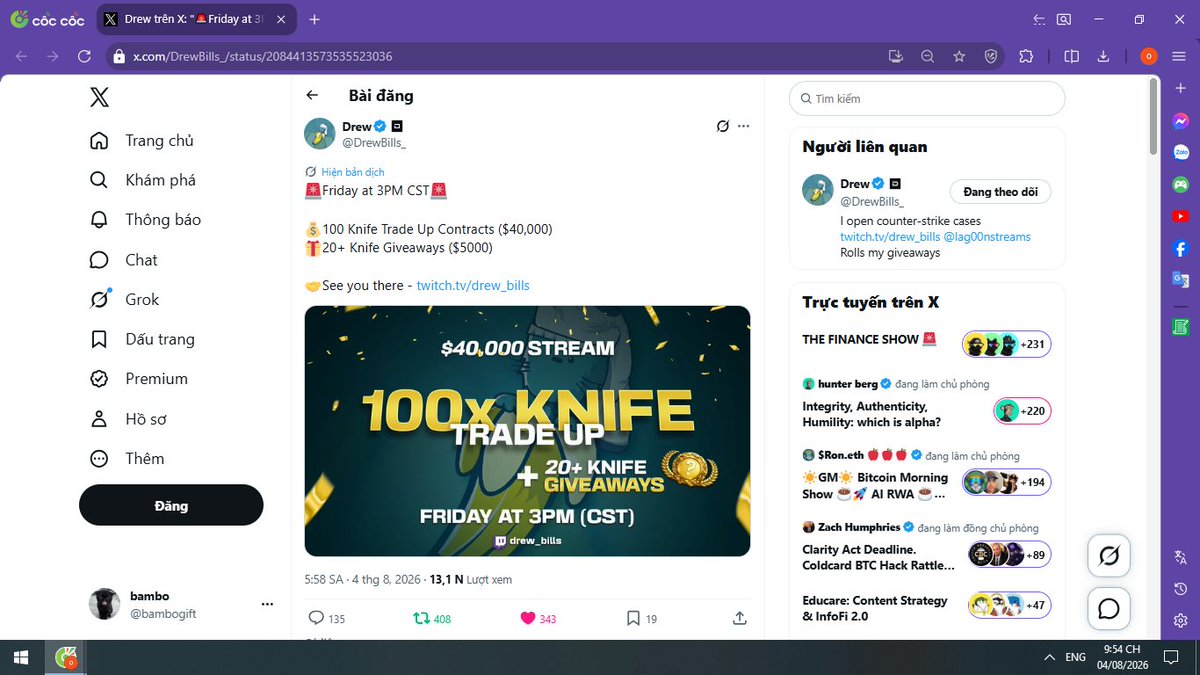Open twitch.tv/drew_bills link in the bio
The width and height of the screenshot is (1200, 675).
pyautogui.click(x=890, y=237)
